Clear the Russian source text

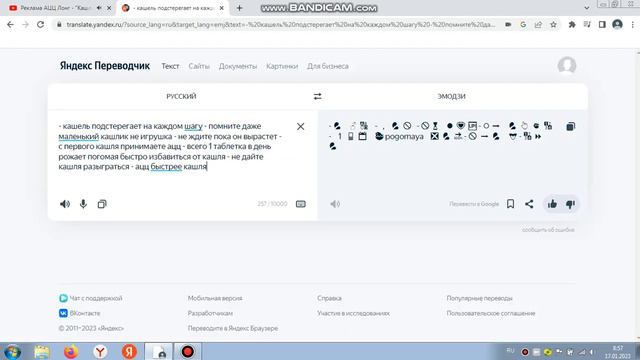click(300, 127)
